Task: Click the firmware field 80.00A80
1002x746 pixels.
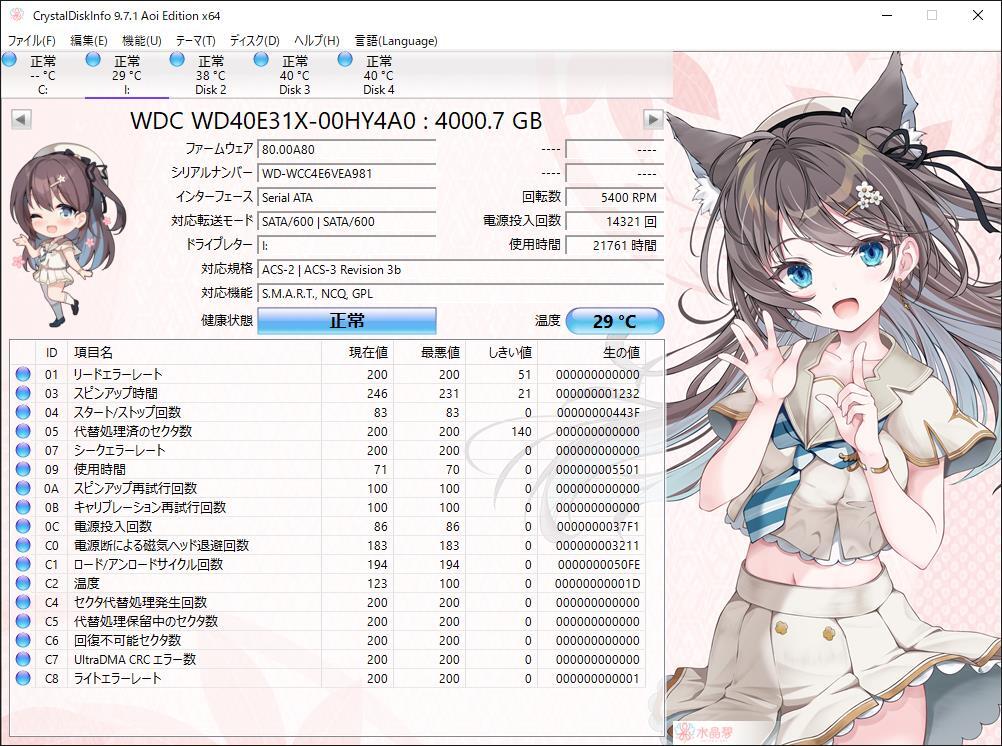Action: [346, 150]
